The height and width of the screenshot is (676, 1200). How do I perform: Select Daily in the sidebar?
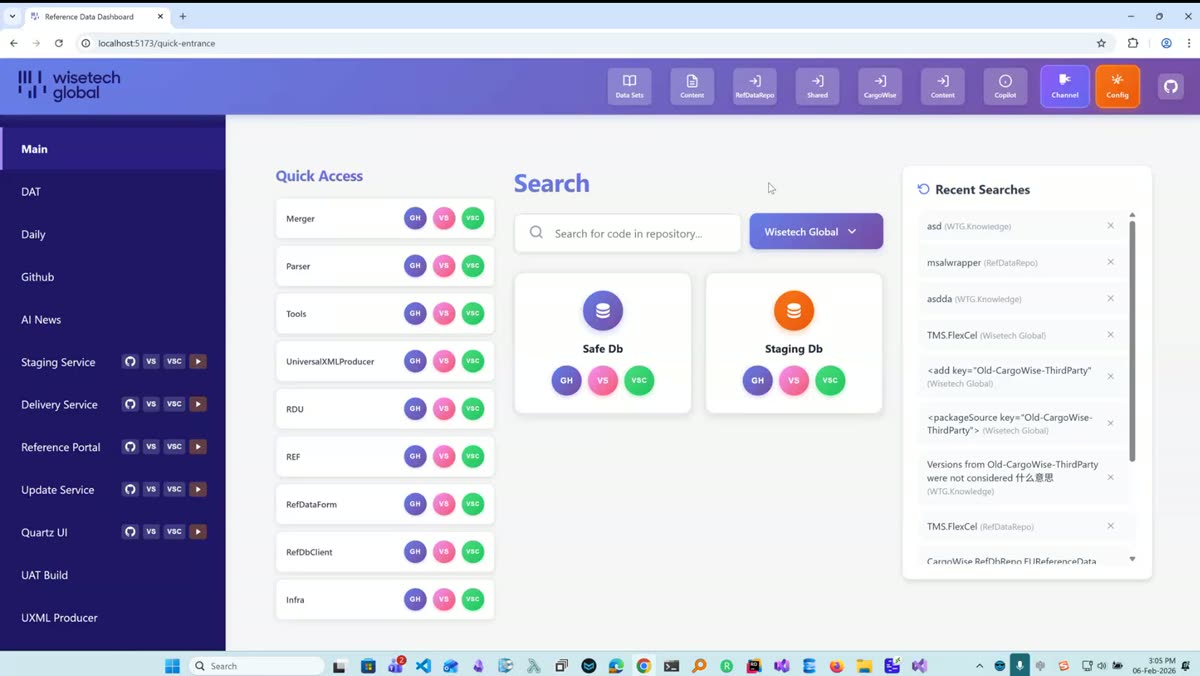coord(113,234)
